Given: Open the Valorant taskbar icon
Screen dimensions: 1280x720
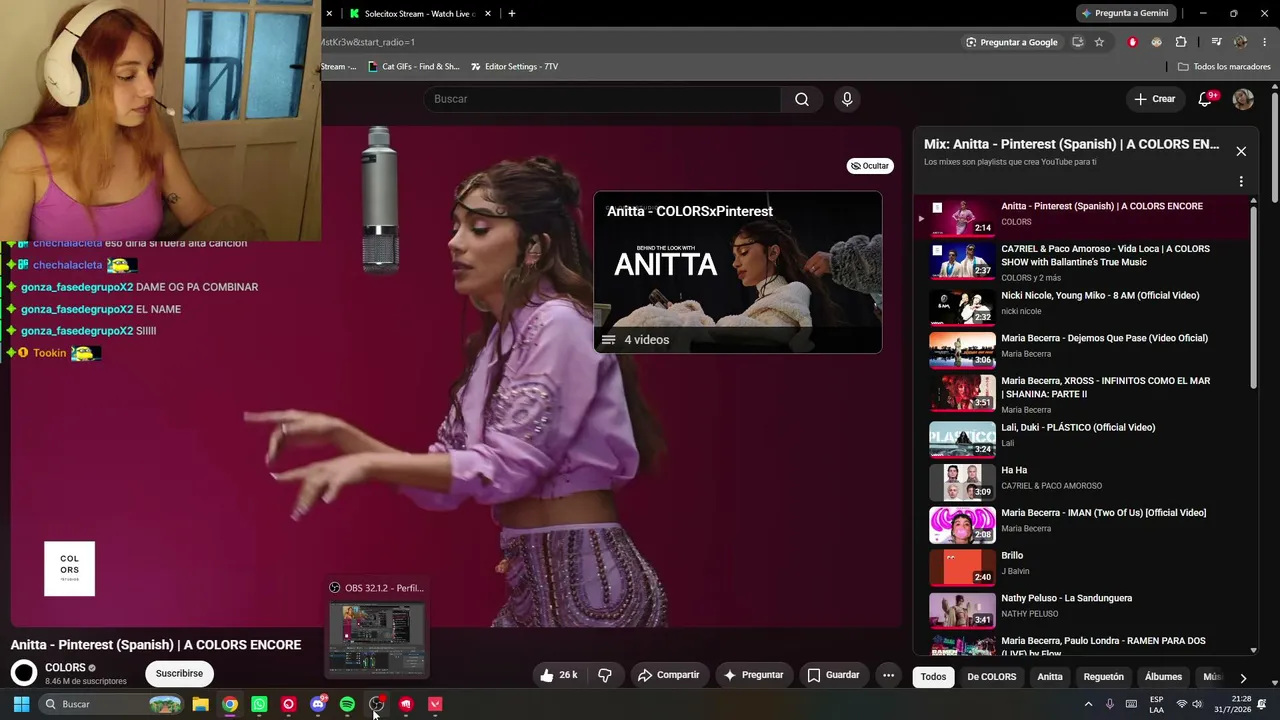Looking at the screenshot, I should coord(435,704).
